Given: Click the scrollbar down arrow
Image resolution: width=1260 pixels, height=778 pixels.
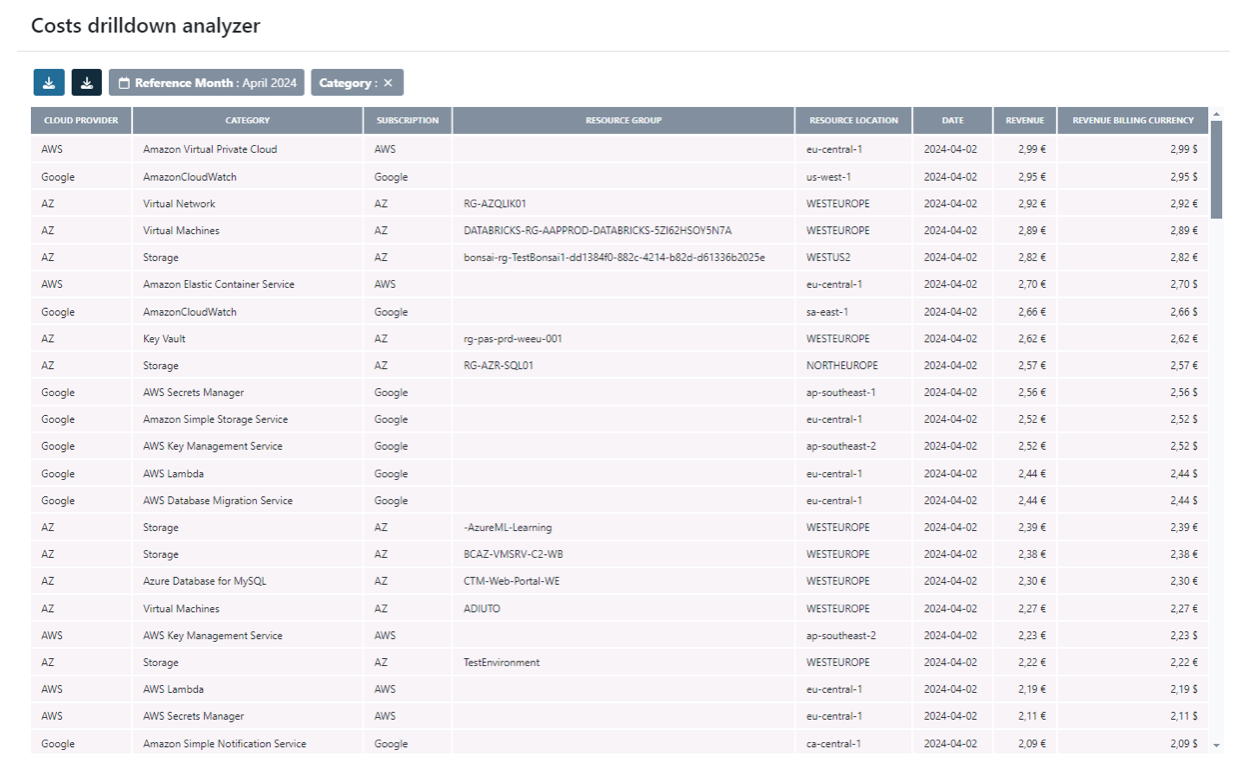Looking at the screenshot, I should coord(1216,745).
